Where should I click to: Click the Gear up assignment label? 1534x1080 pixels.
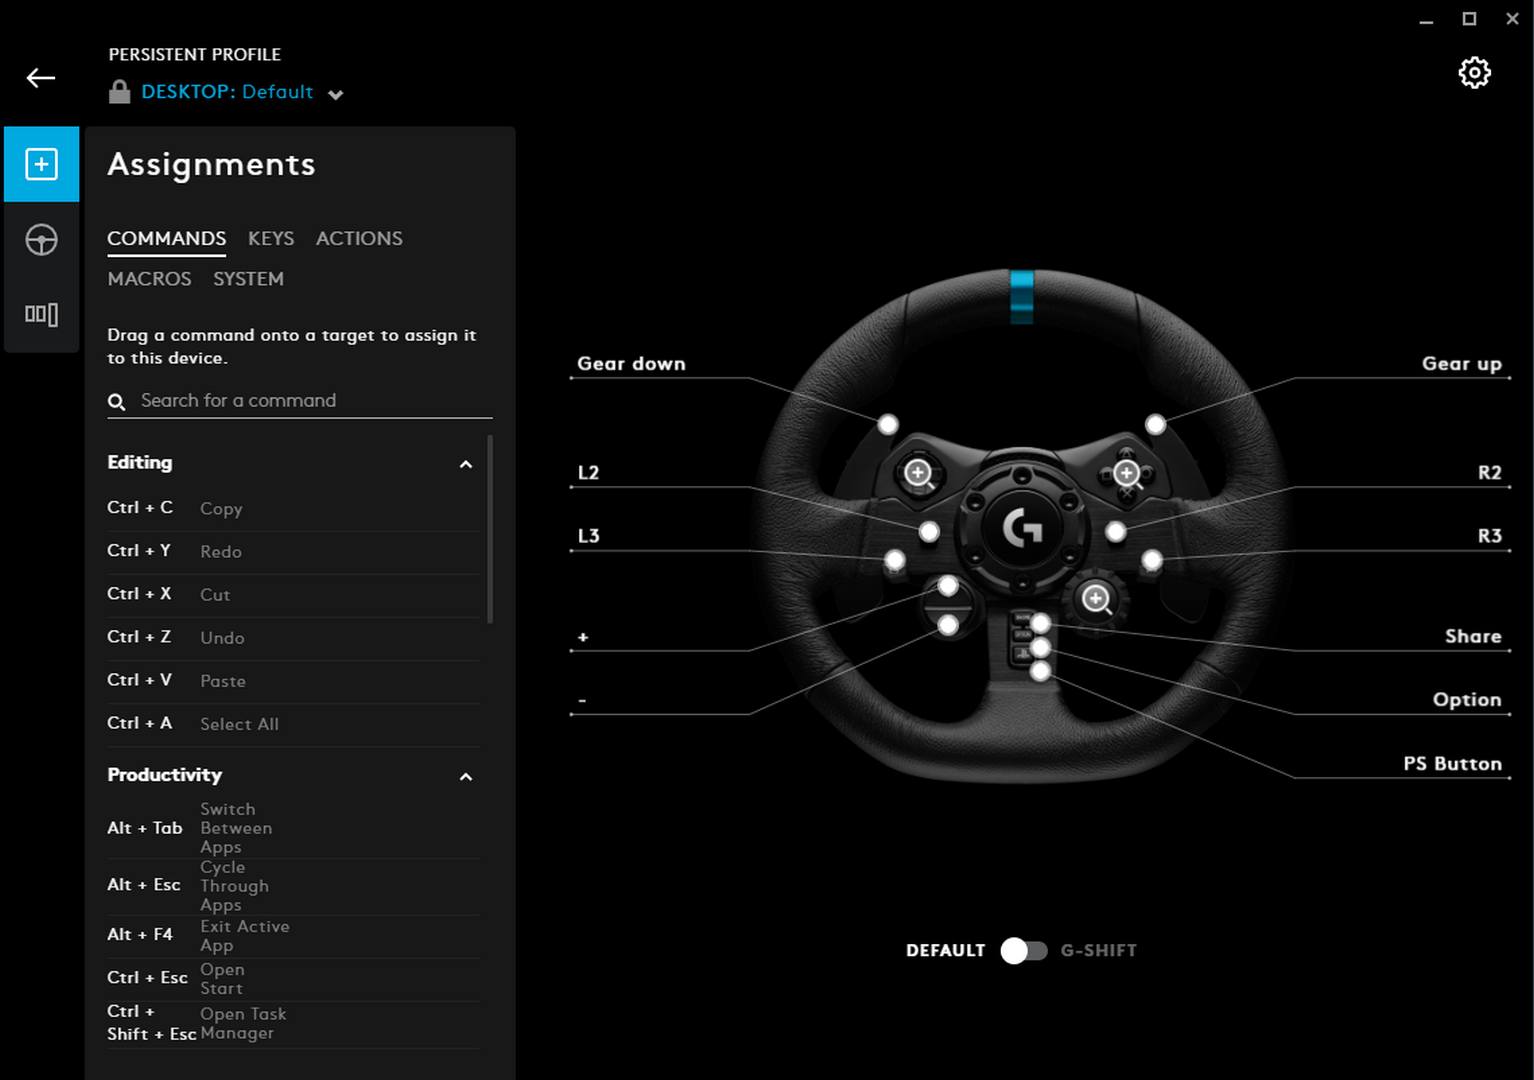point(1461,364)
